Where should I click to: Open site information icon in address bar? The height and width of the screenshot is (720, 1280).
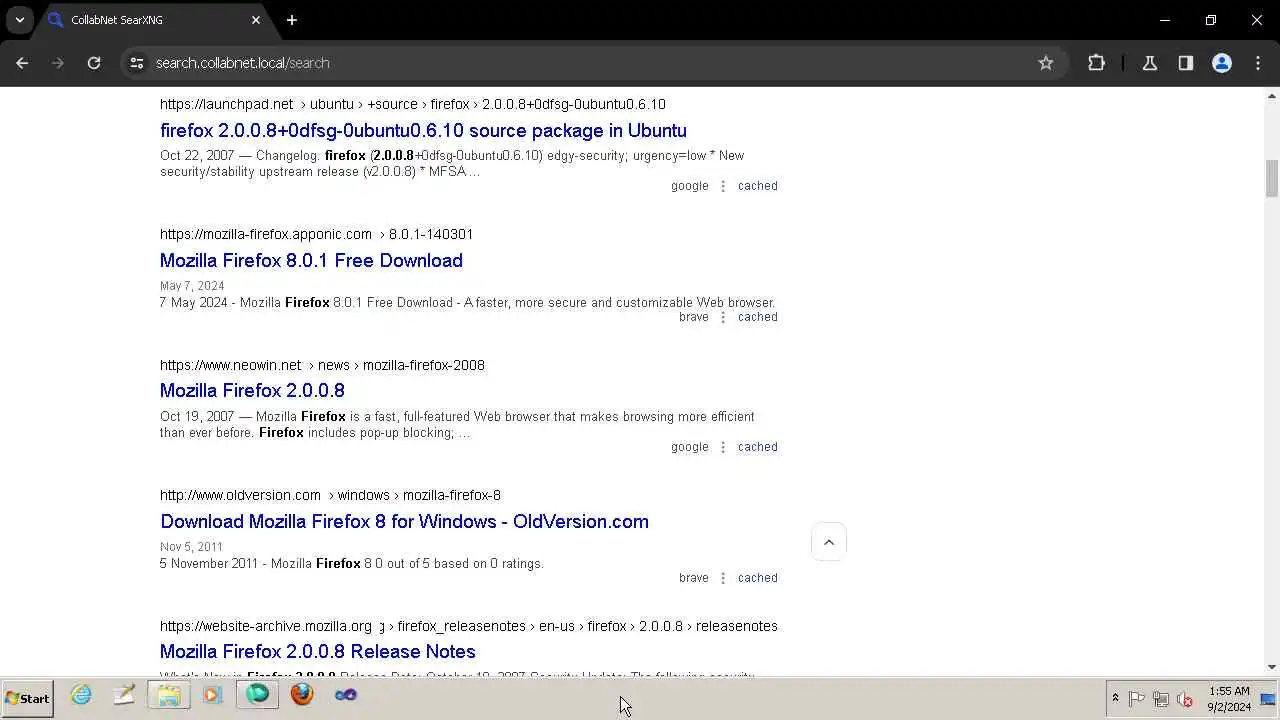pos(137,63)
